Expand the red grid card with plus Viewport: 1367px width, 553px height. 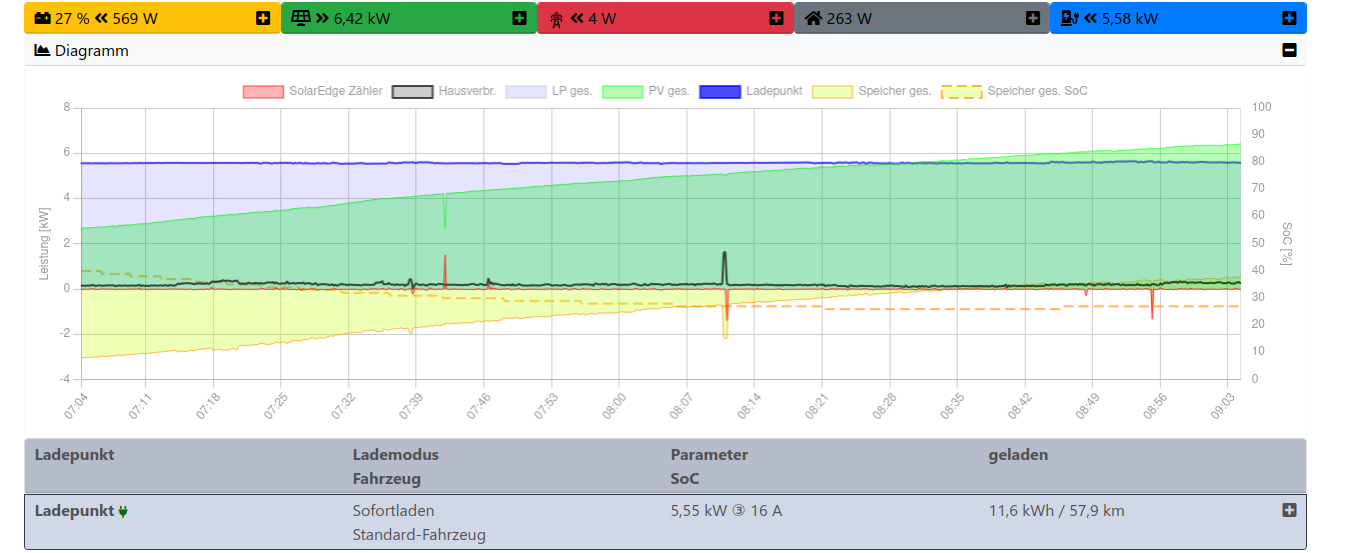(776, 18)
